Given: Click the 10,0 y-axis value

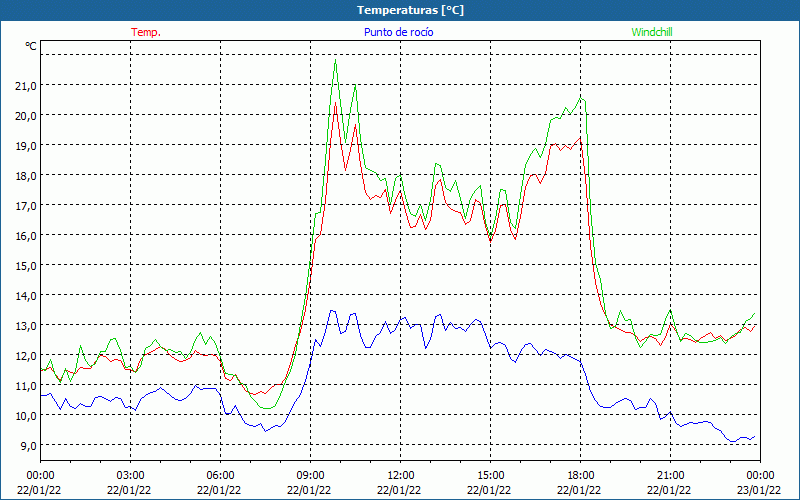Looking at the screenshot, I should pyautogui.click(x=26, y=415).
